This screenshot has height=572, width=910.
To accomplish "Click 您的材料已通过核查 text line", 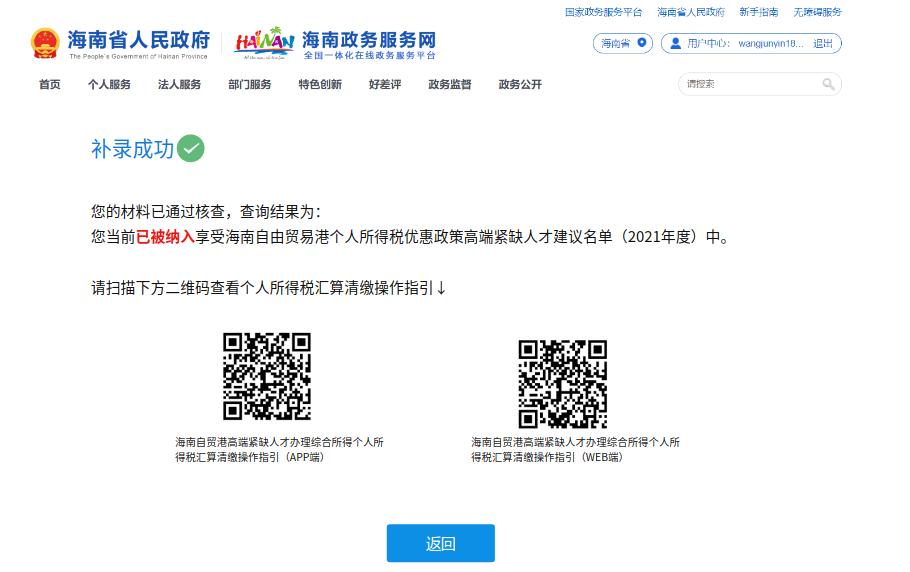I will (205, 212).
